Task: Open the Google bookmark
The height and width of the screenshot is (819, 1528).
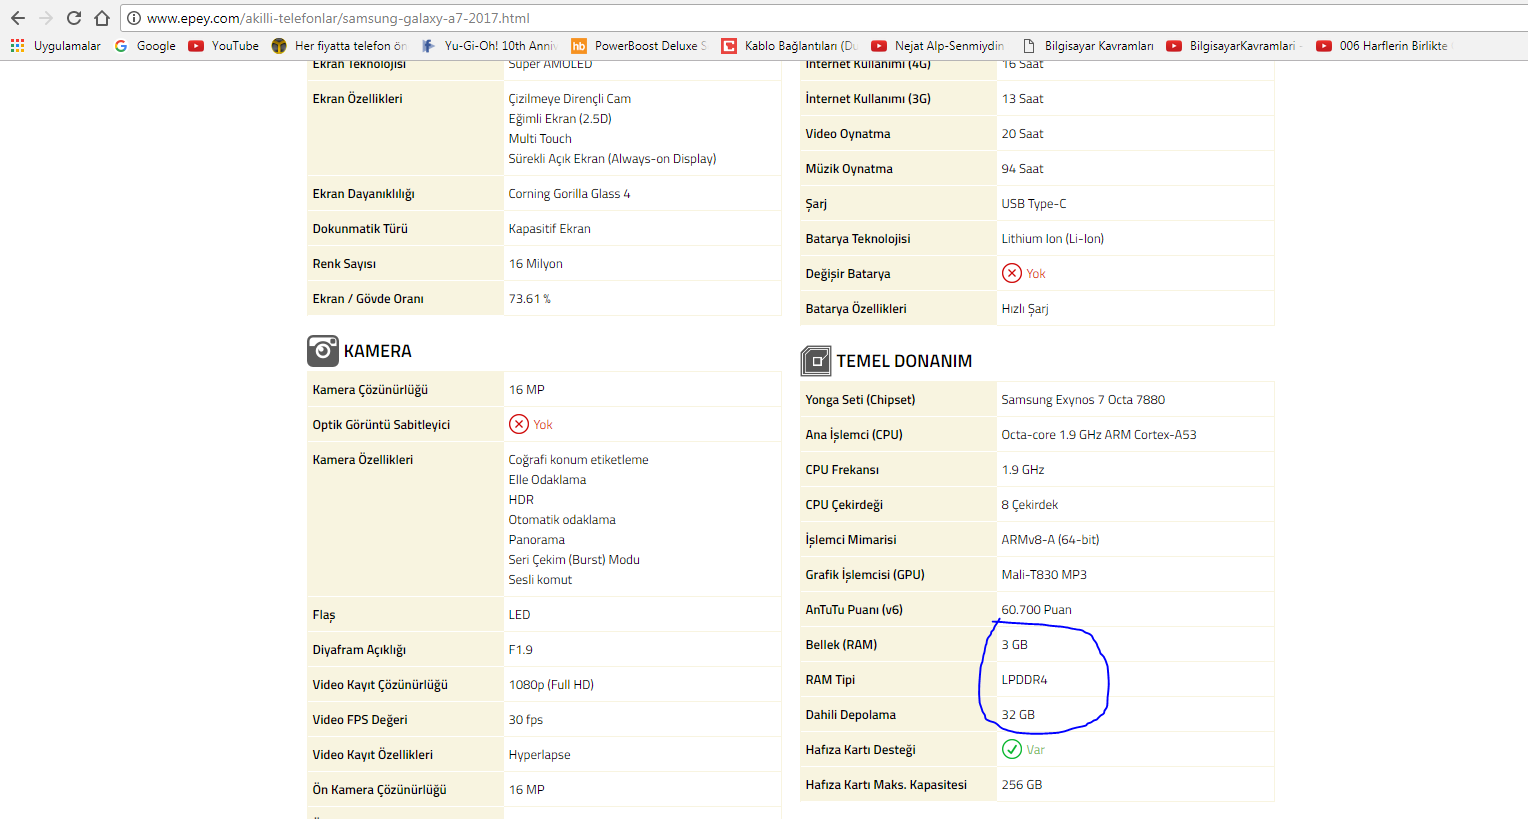Action: (146, 46)
